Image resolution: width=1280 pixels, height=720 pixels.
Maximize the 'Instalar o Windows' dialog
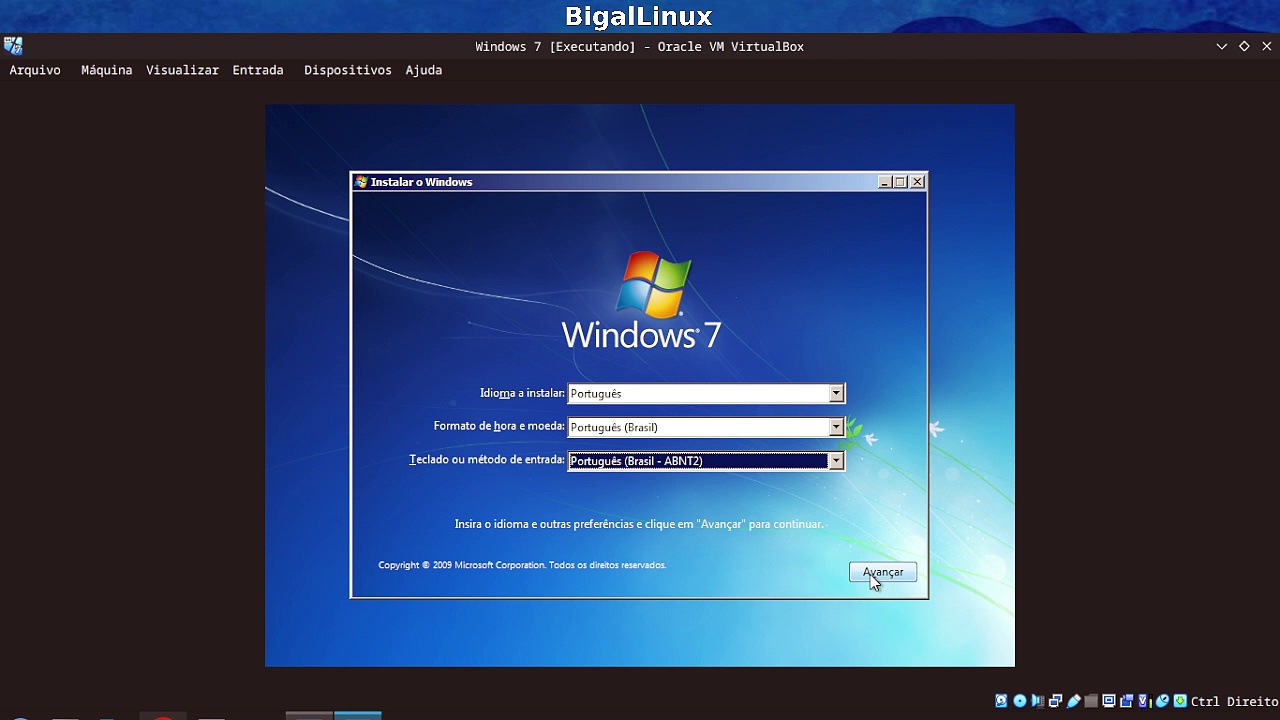point(900,182)
